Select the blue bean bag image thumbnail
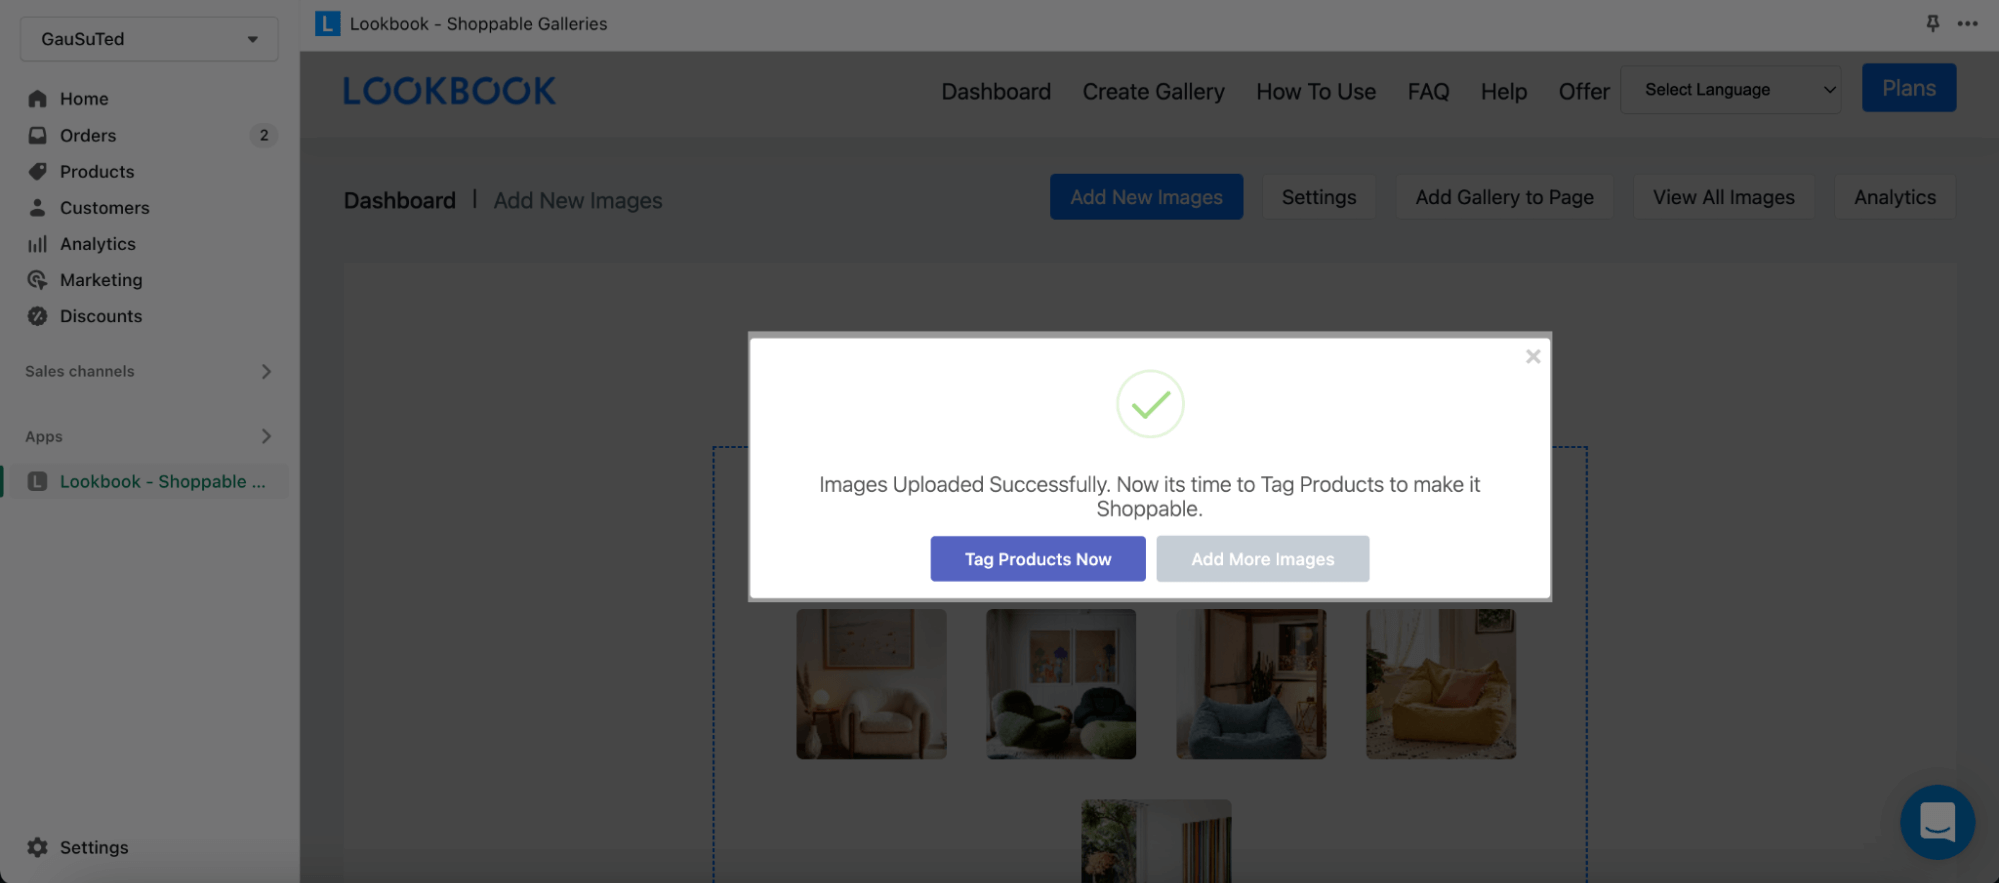Viewport: 1999px width, 884px height. tap(1251, 684)
